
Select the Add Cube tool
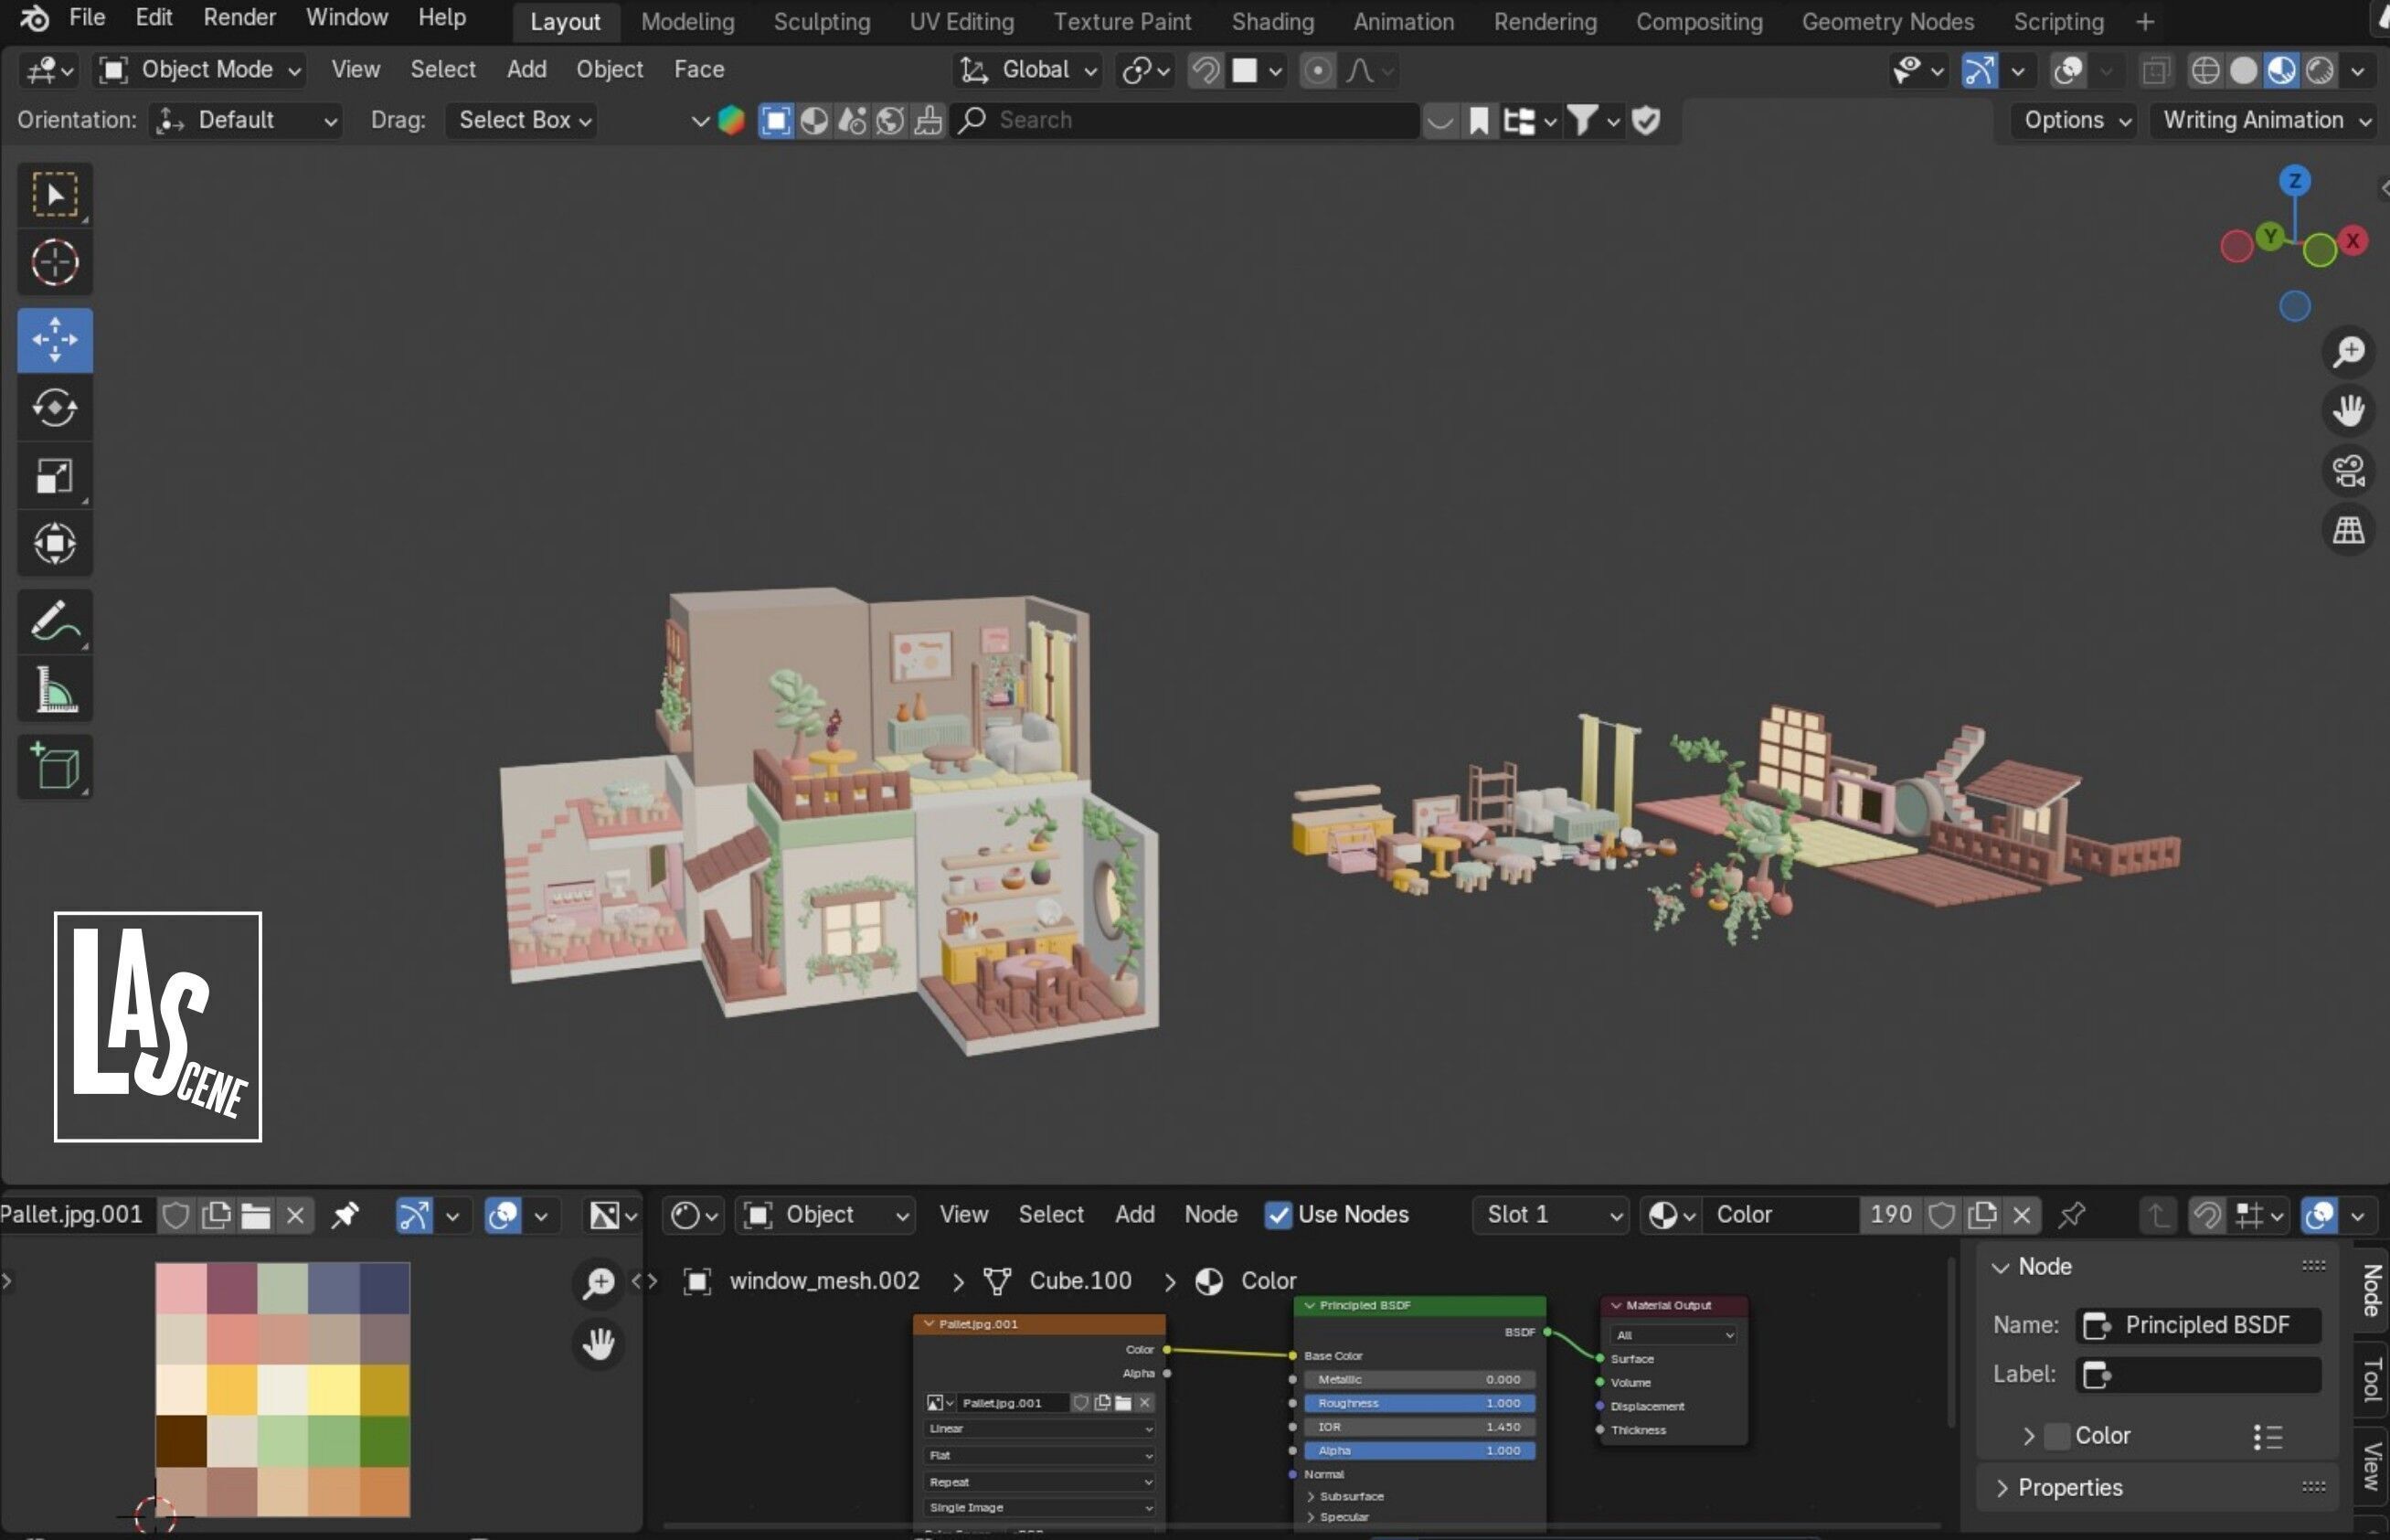[55, 767]
